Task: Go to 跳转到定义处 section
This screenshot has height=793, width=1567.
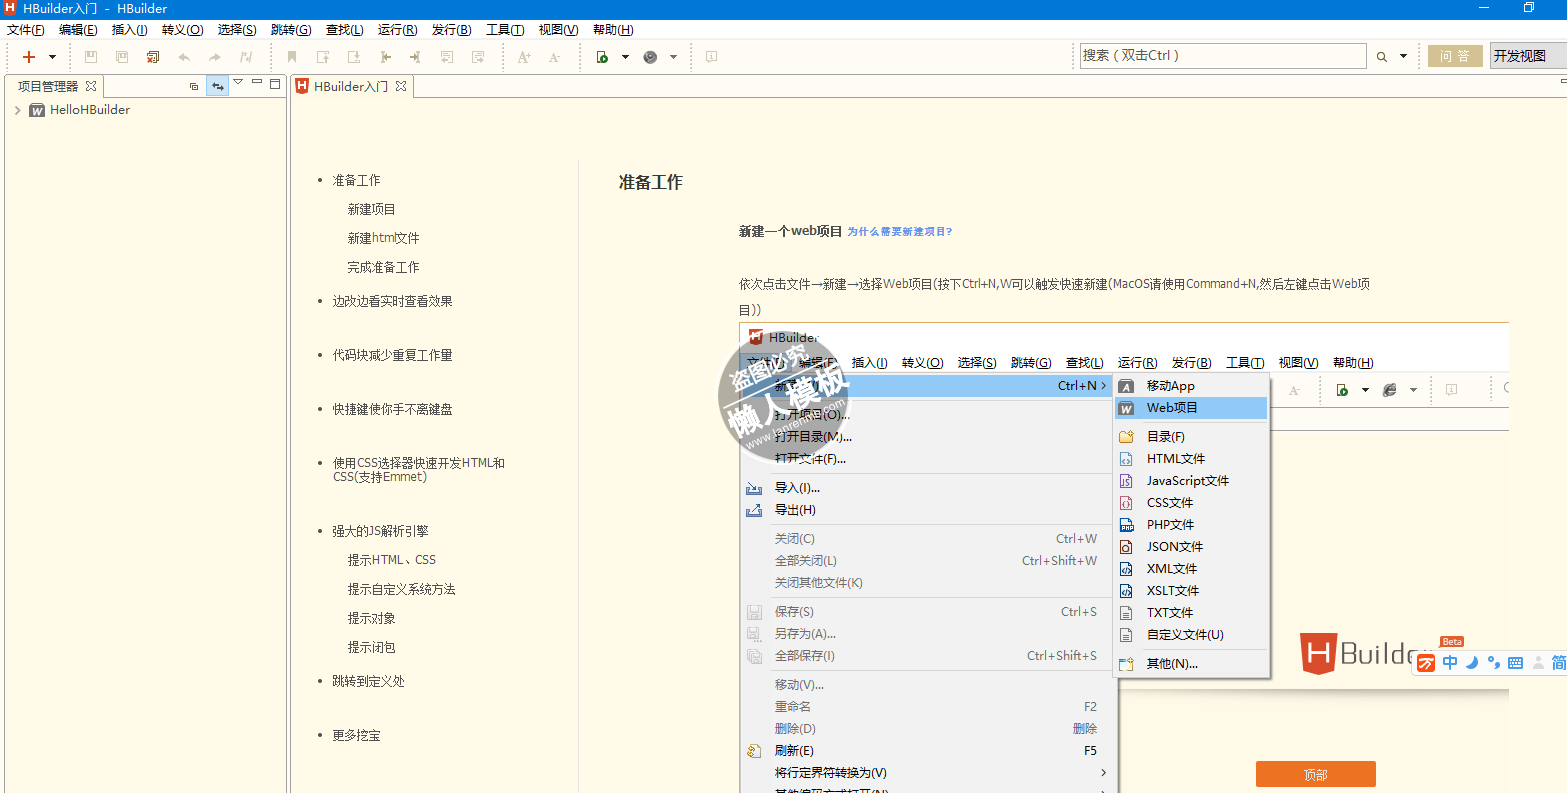Action: point(369,681)
